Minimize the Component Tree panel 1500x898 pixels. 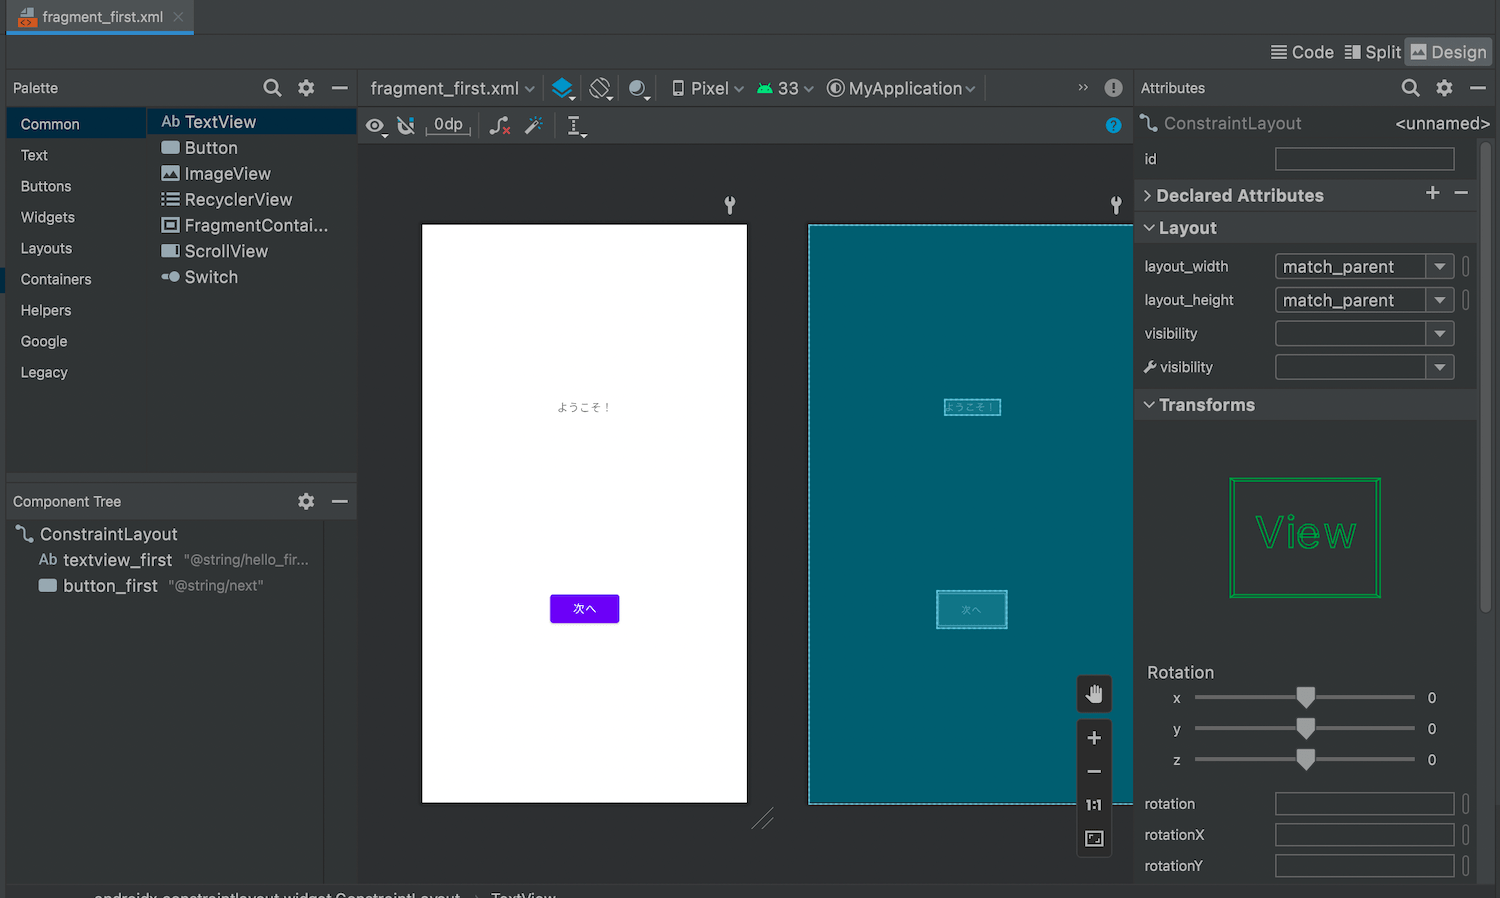pyautogui.click(x=340, y=501)
